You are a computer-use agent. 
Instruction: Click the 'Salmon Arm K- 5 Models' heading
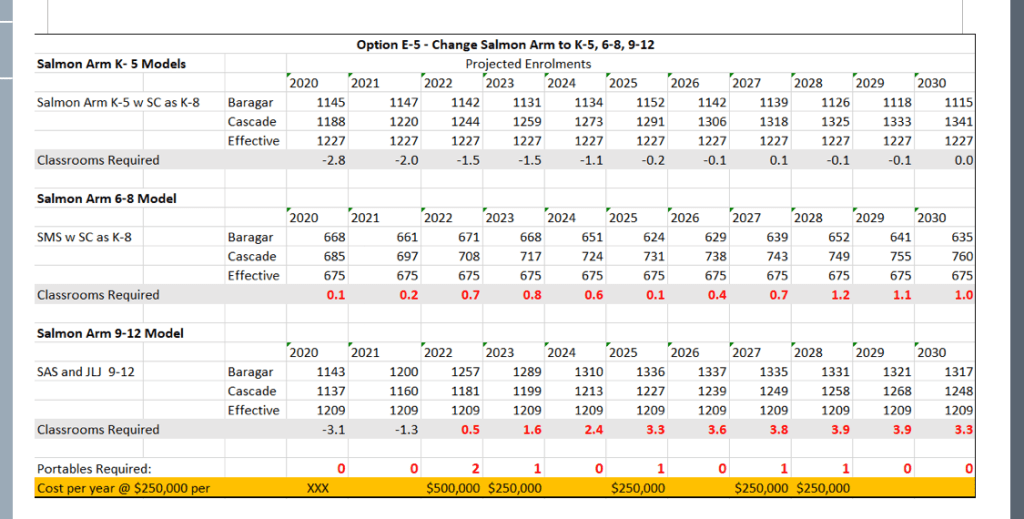coord(111,64)
